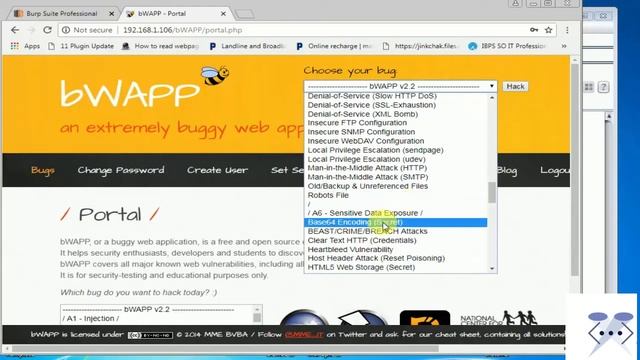Click the page vertical scrollbar

(575, 171)
